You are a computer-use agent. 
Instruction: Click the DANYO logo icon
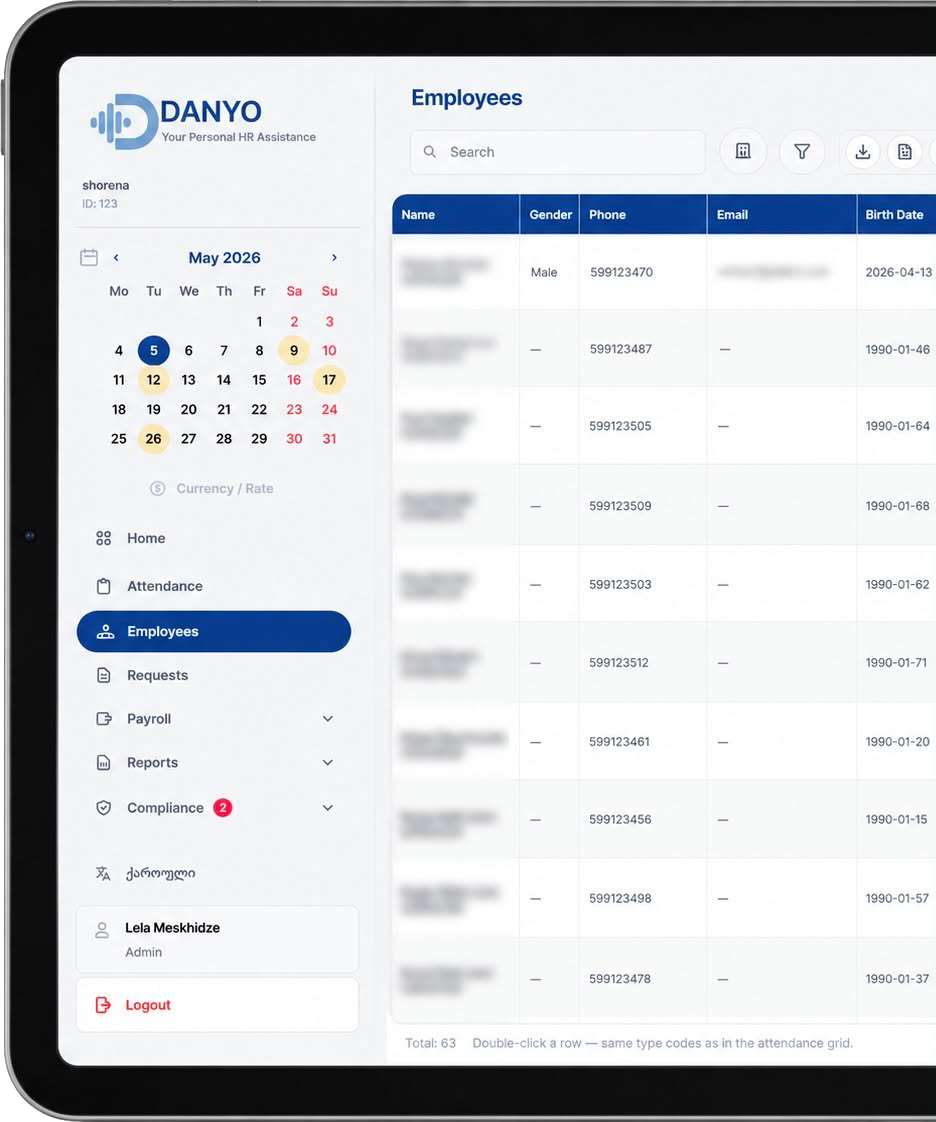(123, 122)
